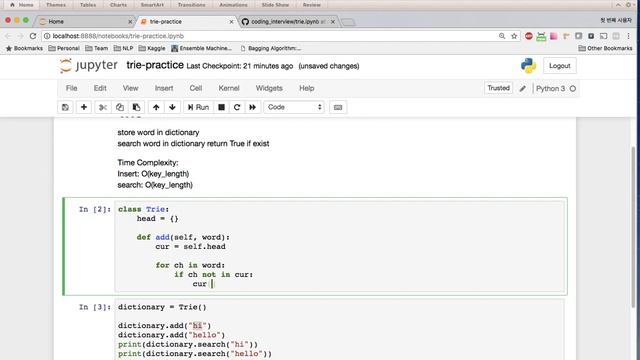640x360 pixels.
Task: Open the Personal bookmarks folder
Action: click(64, 48)
